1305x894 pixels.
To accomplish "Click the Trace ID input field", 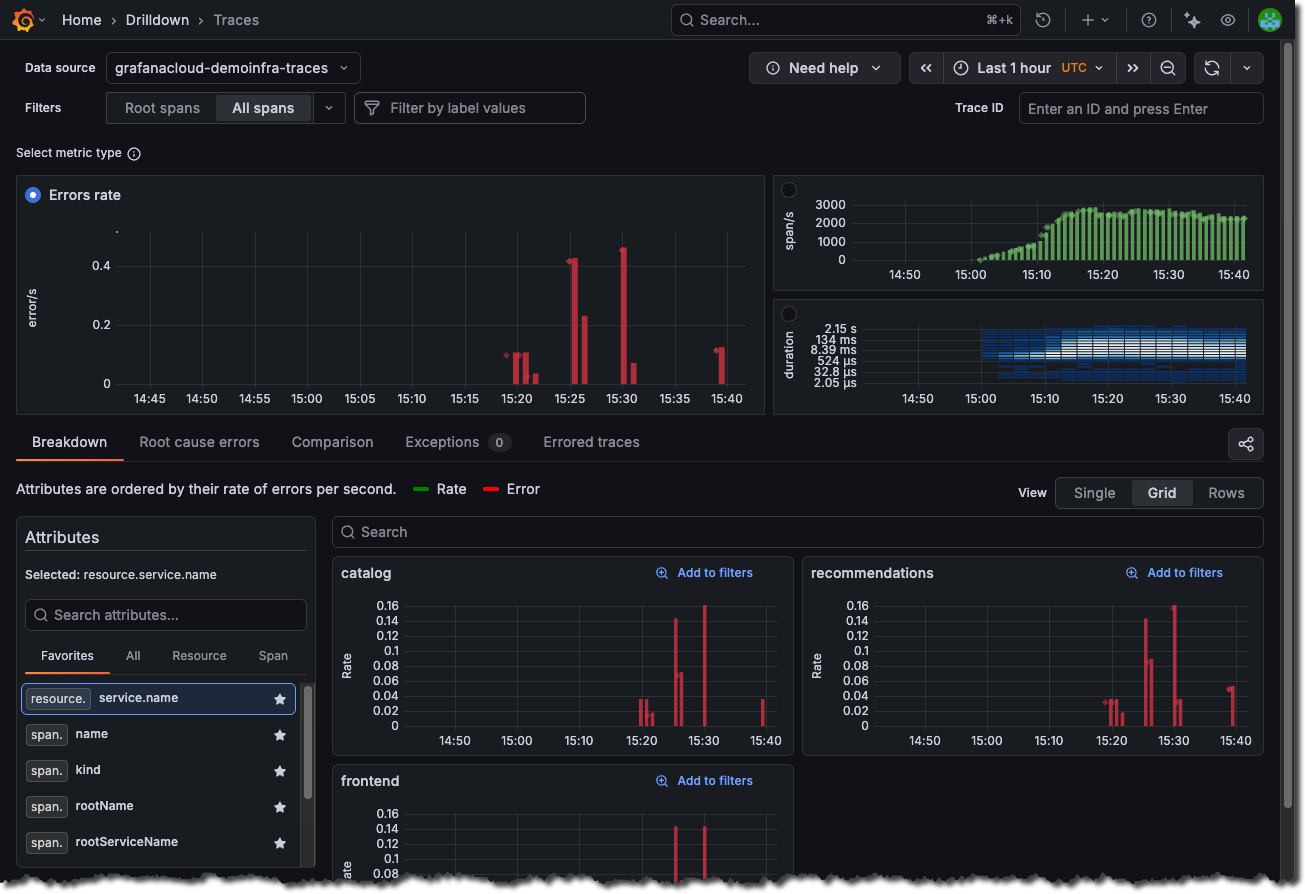I will [1140, 108].
